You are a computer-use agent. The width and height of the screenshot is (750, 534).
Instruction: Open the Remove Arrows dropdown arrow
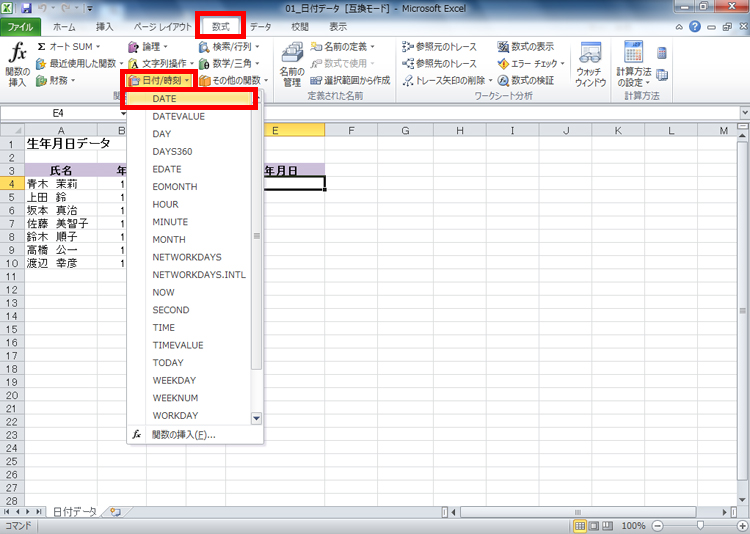(490, 80)
